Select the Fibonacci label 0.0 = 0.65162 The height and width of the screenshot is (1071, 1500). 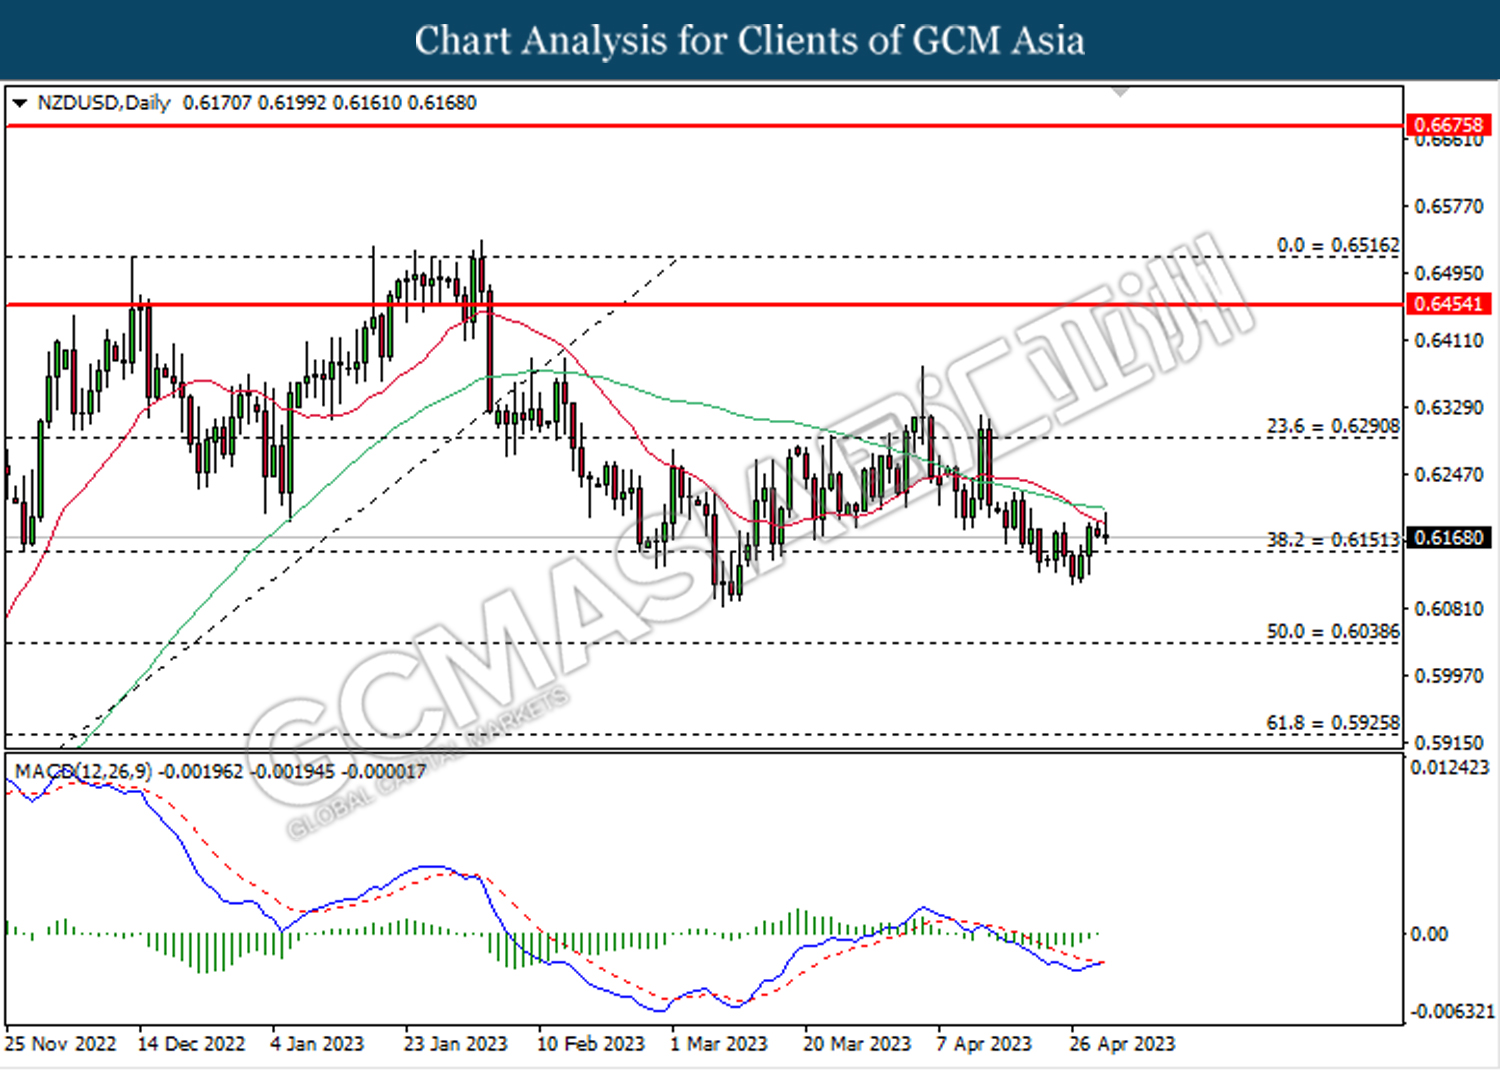point(1338,245)
